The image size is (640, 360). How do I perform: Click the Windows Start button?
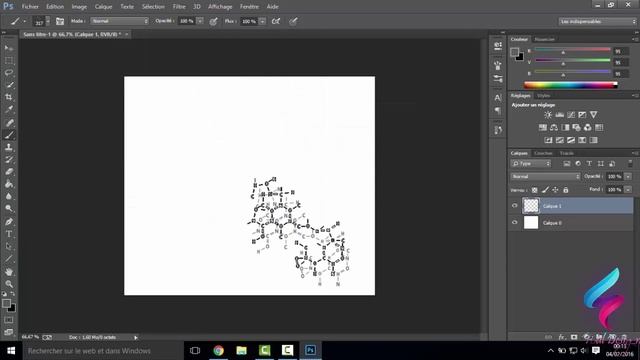tap(11, 351)
